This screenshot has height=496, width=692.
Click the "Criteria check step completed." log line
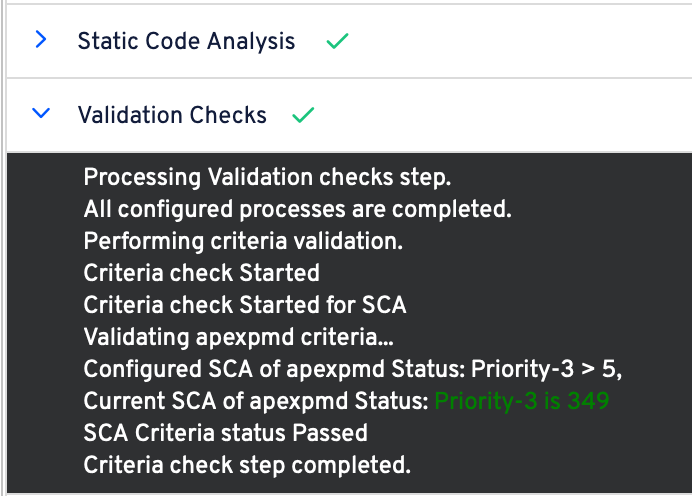247,465
